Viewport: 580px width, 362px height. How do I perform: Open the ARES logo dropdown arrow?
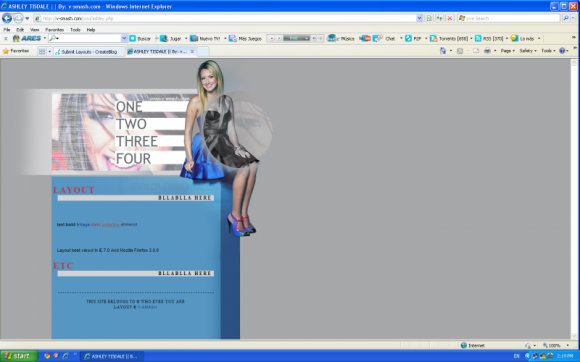tap(45, 38)
